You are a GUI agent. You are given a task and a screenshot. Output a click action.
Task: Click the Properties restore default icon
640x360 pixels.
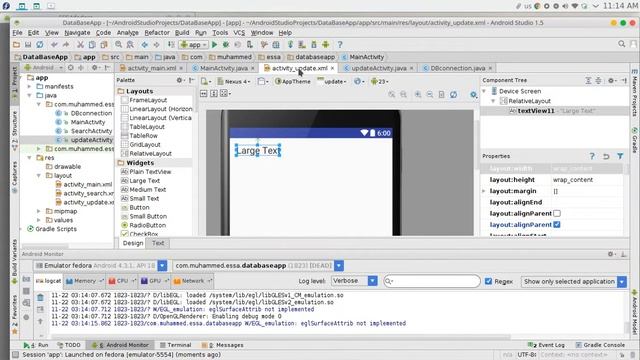click(x=606, y=156)
